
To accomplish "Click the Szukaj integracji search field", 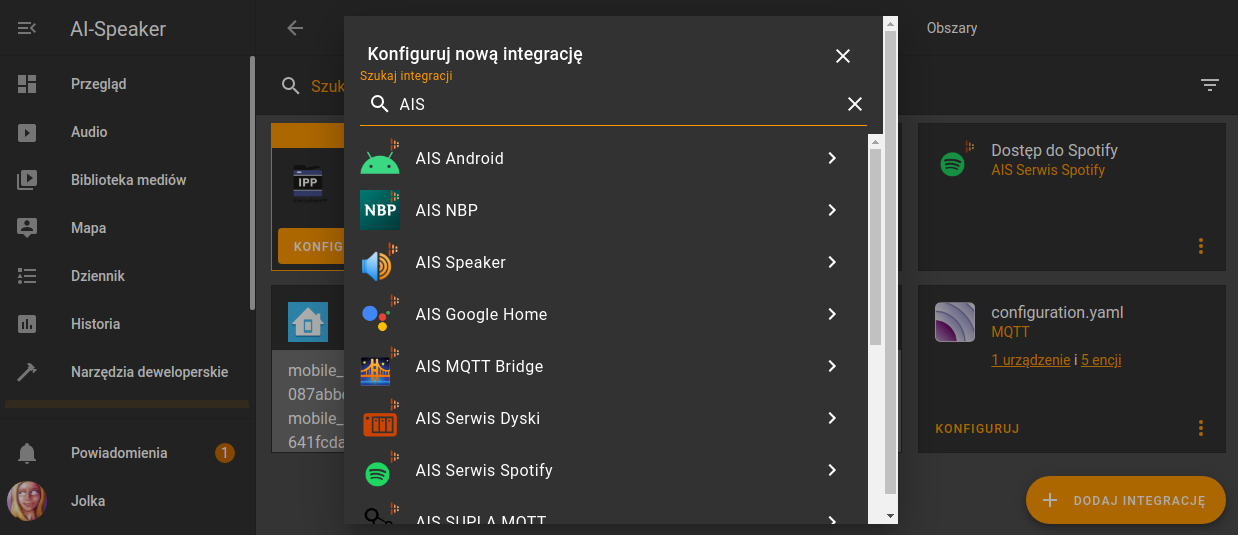I will (620, 104).
